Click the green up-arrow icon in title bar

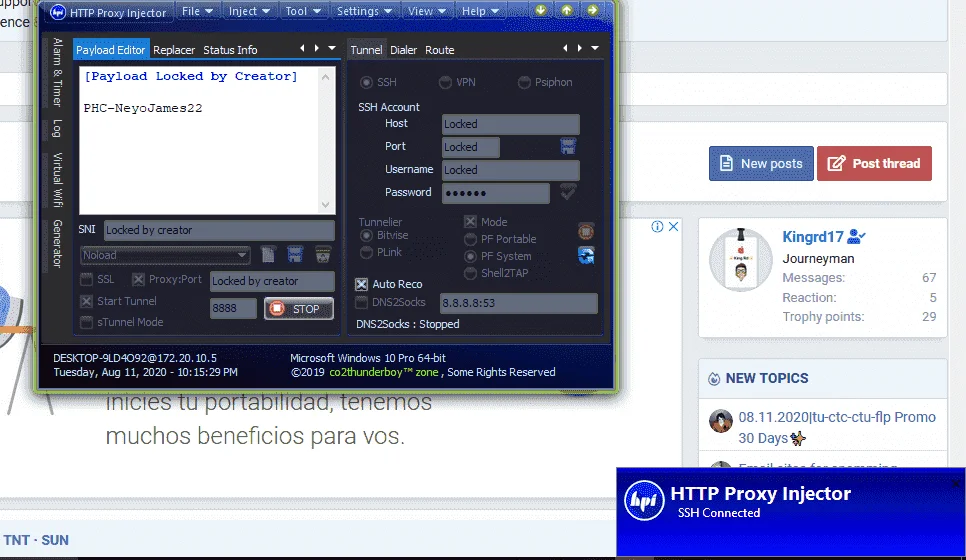(566, 10)
